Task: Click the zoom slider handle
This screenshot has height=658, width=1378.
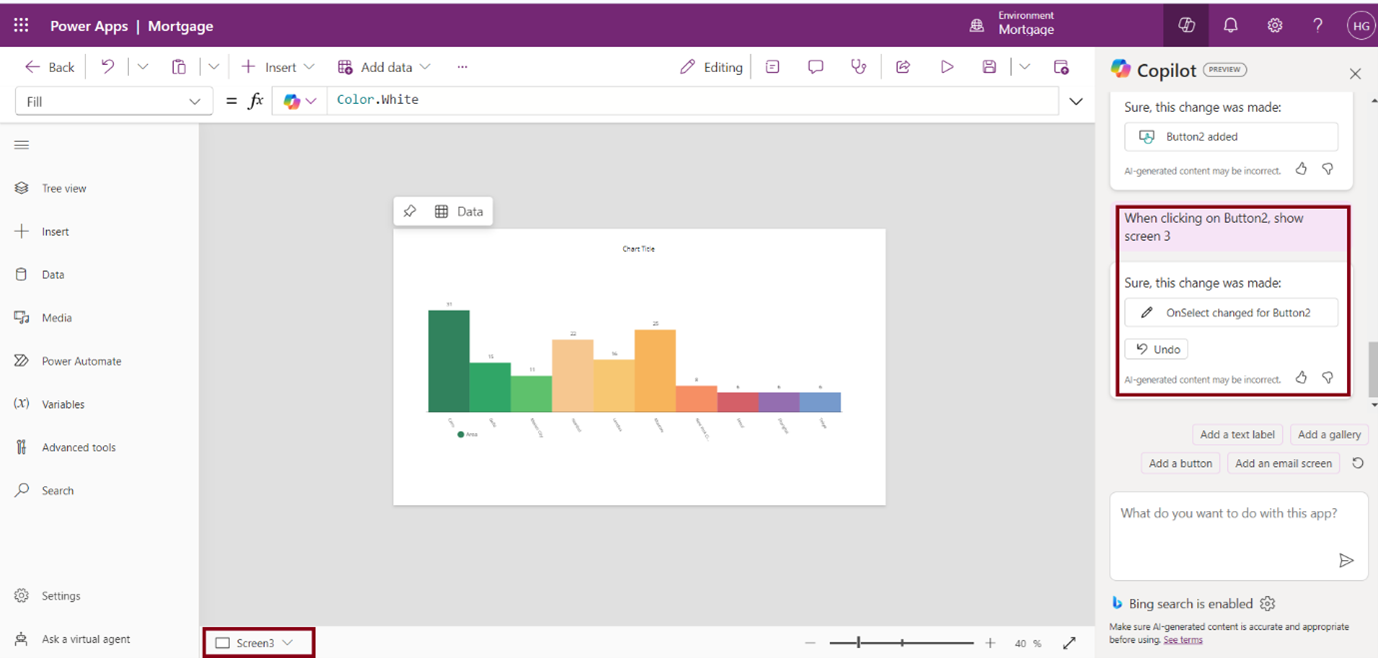Action: (859, 643)
